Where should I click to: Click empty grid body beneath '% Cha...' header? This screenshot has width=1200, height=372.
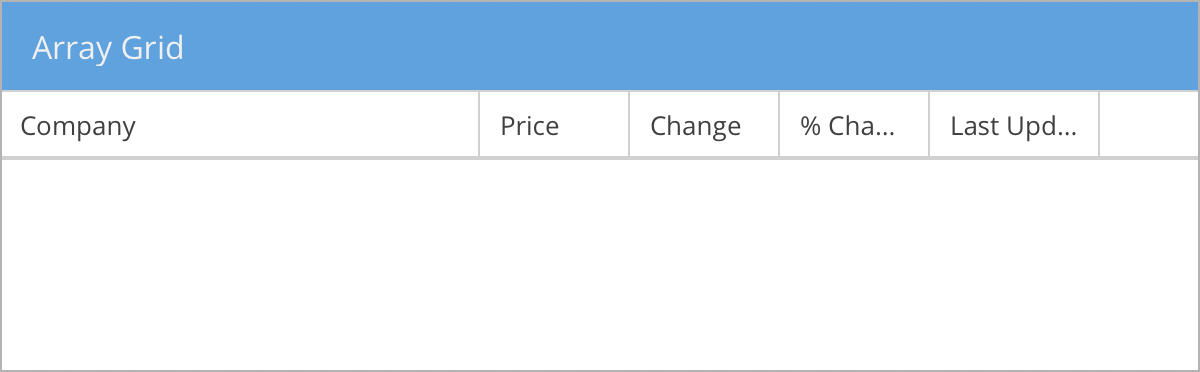[855, 264]
